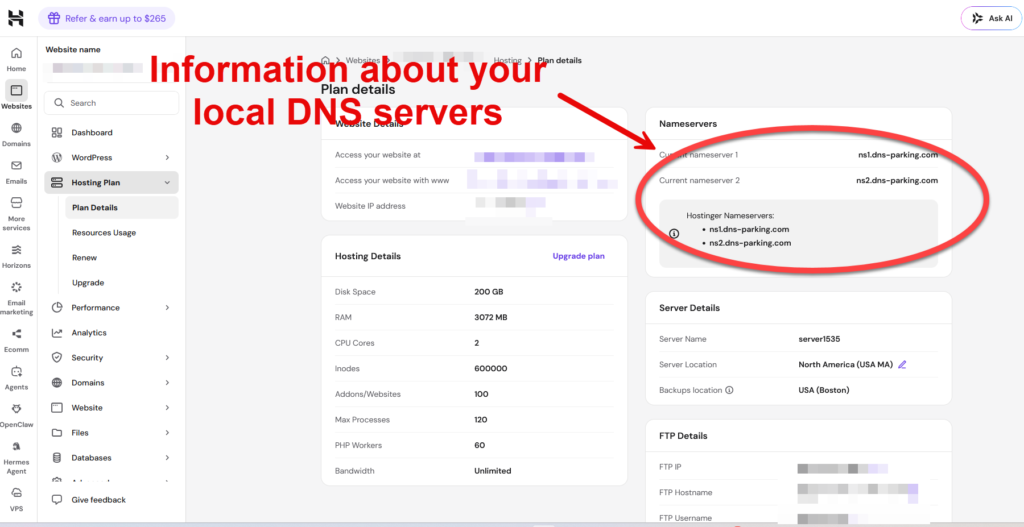Click the Search input field
Viewport: 1024px width, 527px height.
click(x=112, y=103)
